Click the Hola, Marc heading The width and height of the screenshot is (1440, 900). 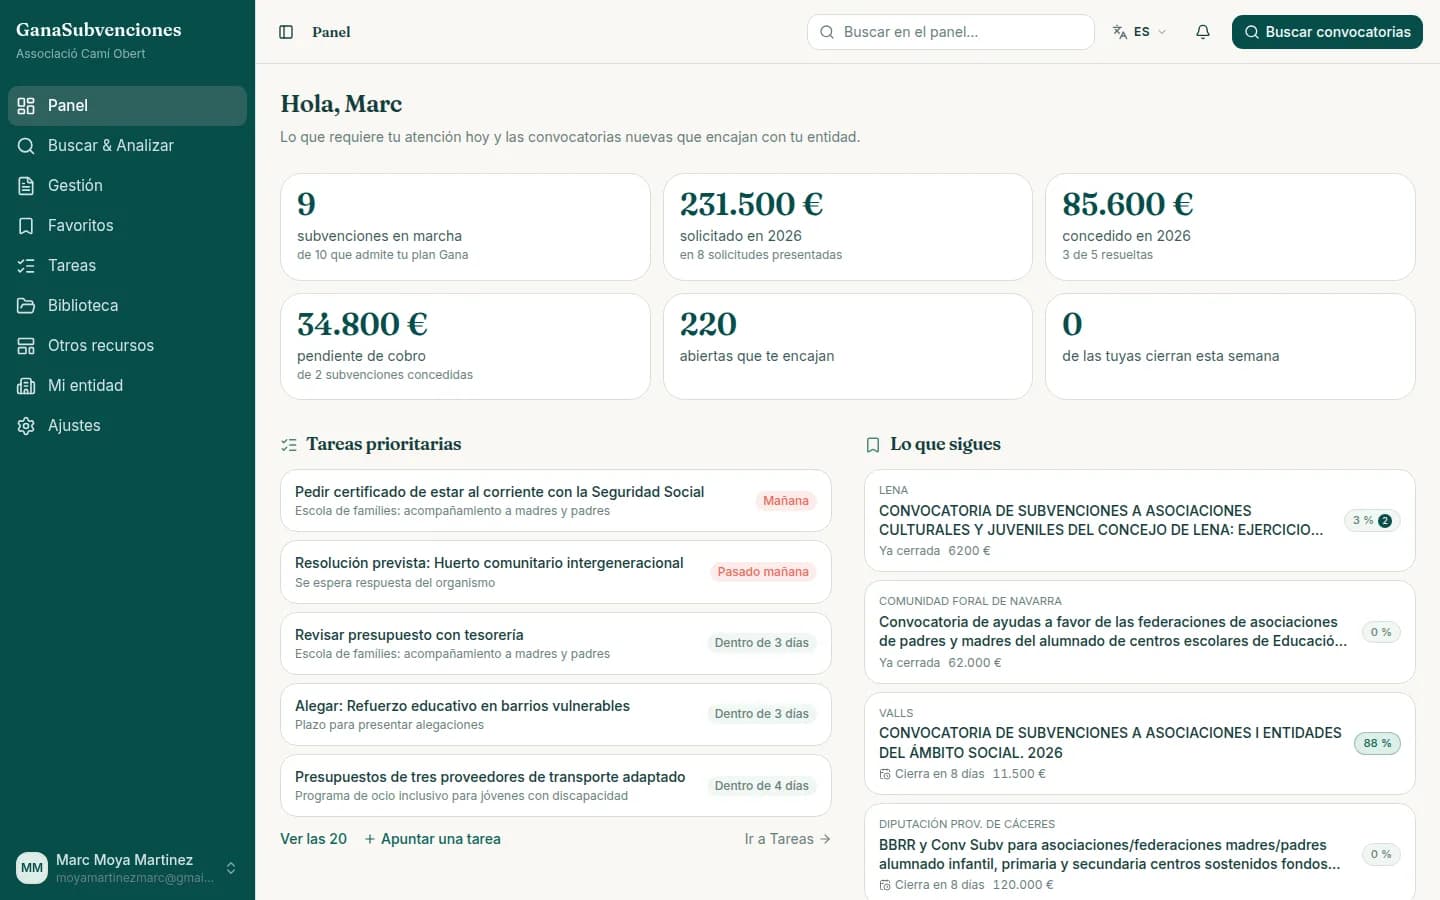pyautogui.click(x=341, y=104)
